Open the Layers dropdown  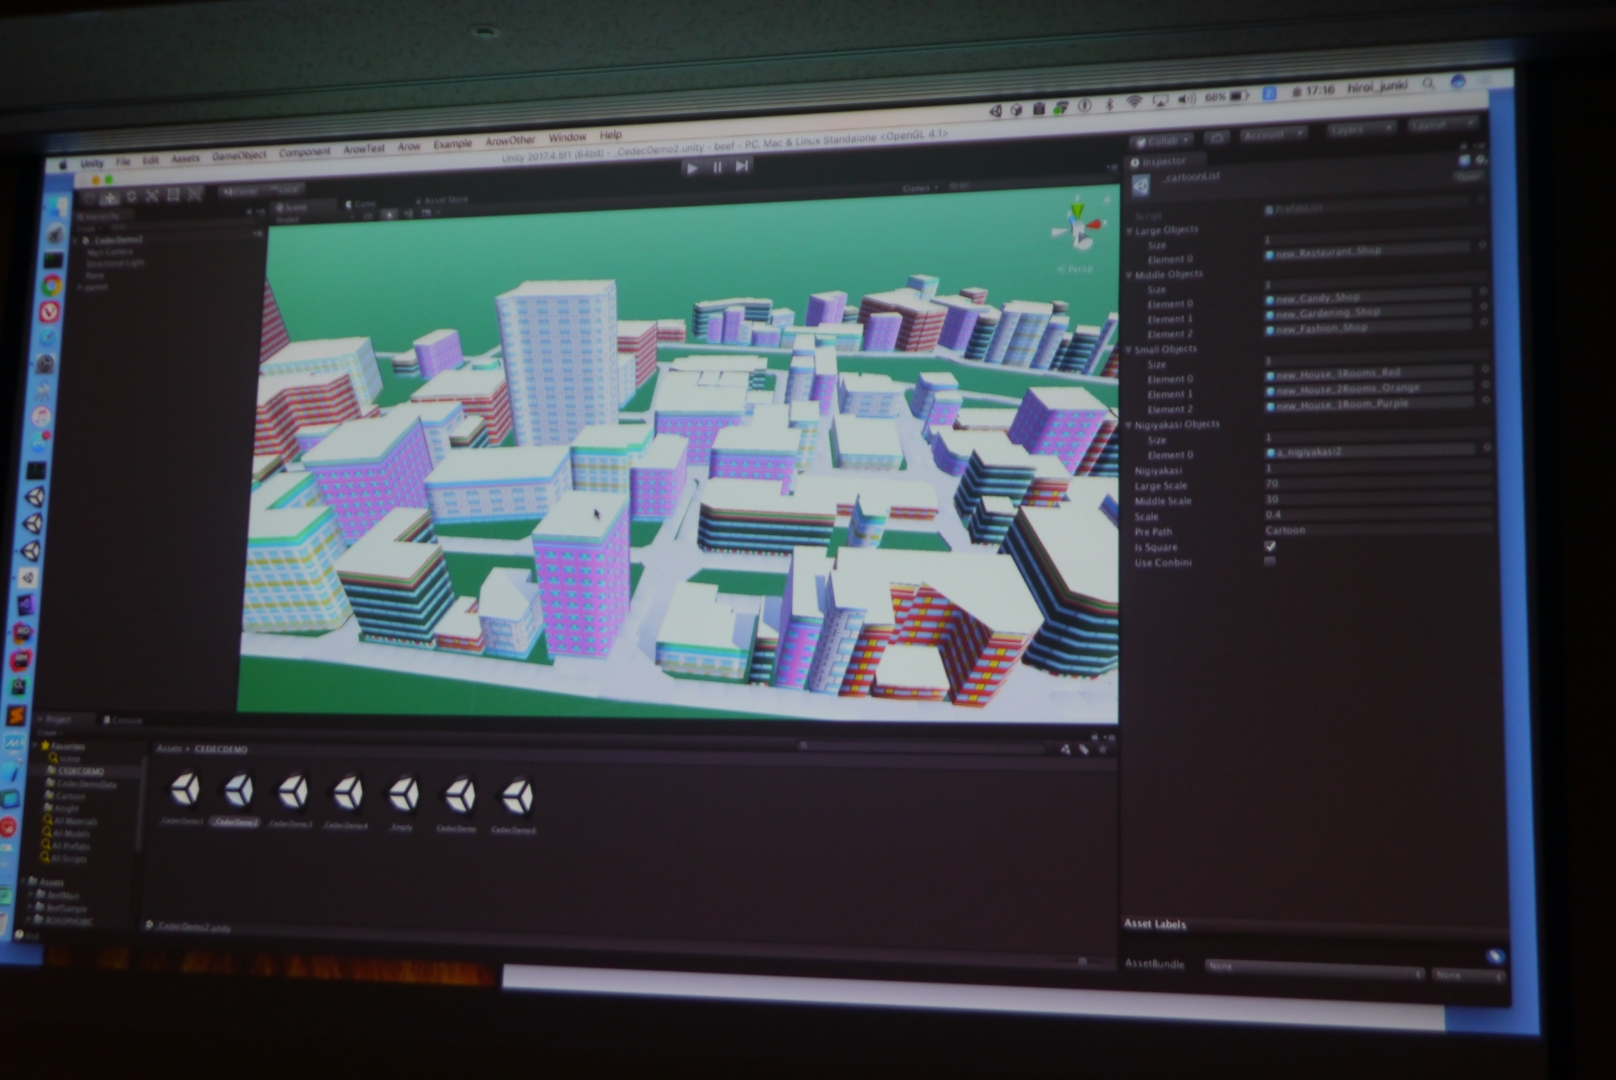click(x=1360, y=130)
